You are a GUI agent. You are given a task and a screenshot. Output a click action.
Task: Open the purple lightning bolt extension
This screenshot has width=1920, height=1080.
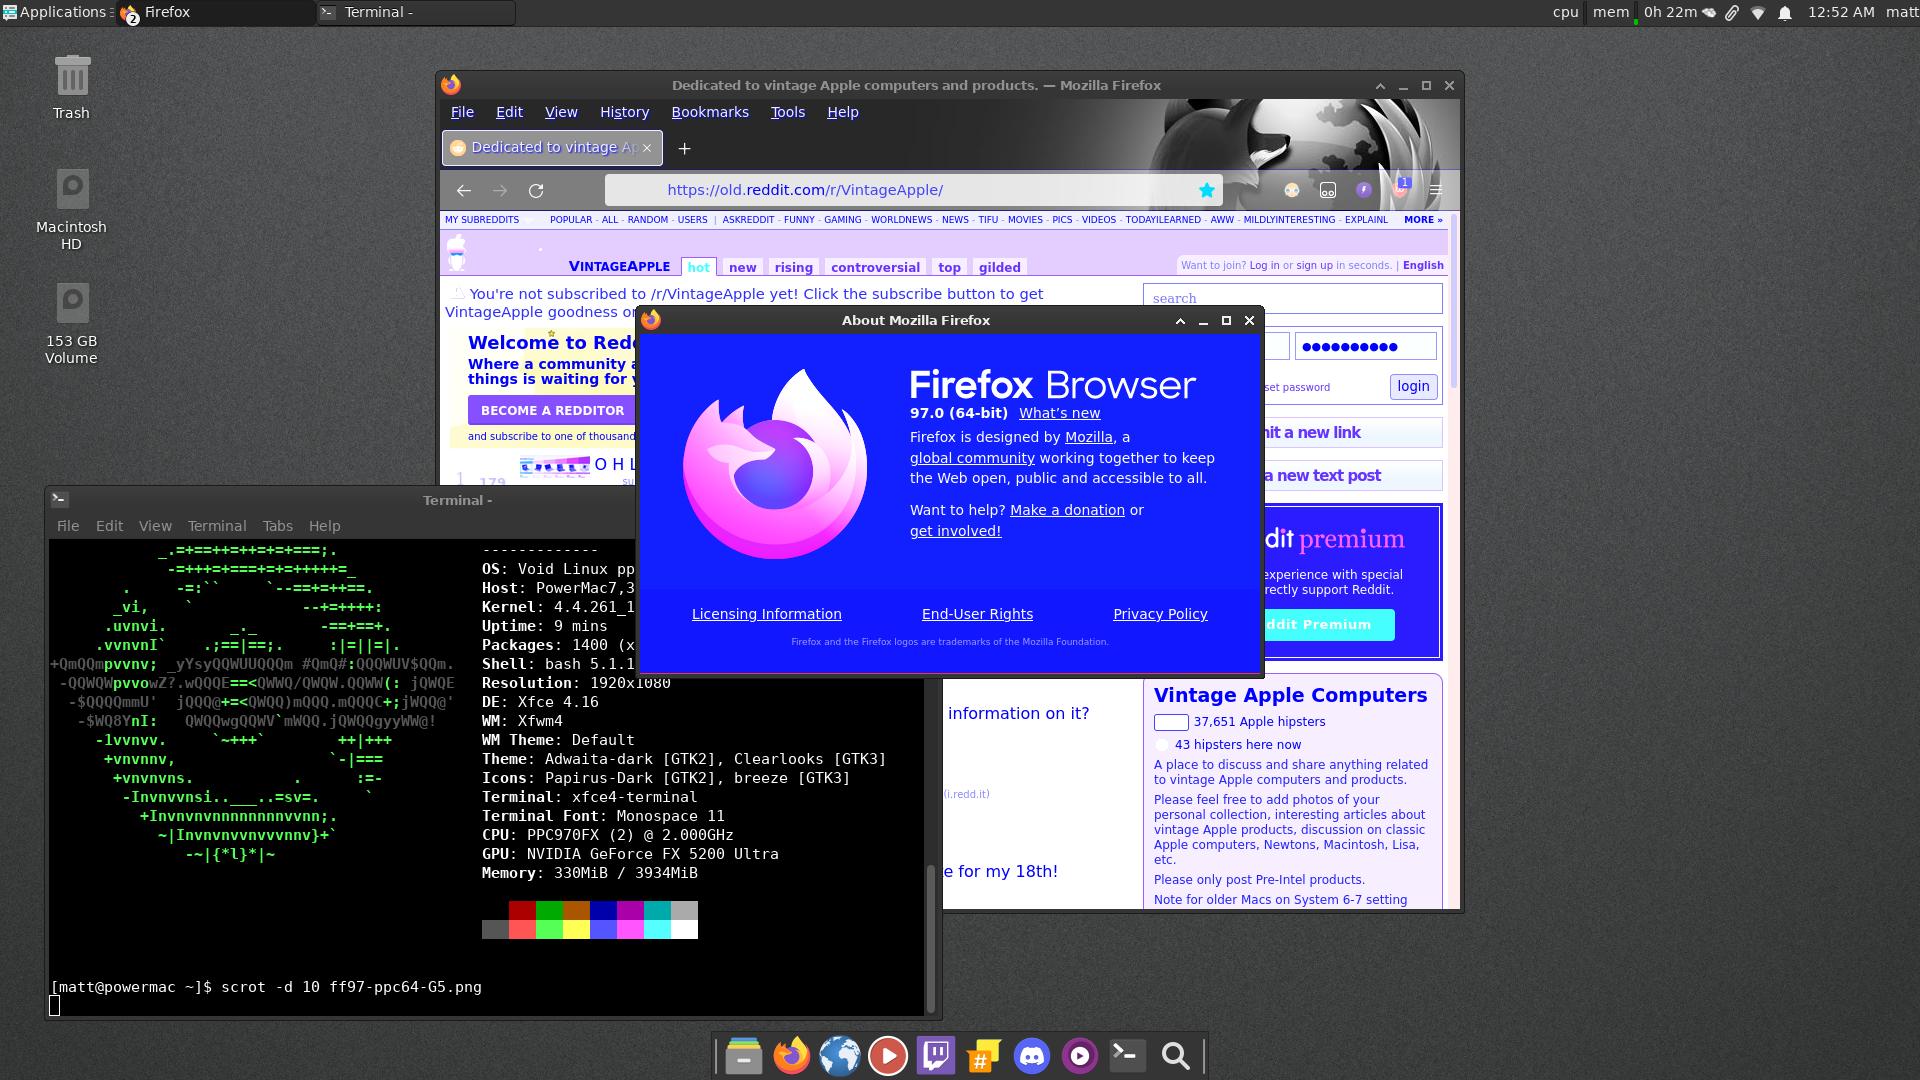coord(1364,190)
